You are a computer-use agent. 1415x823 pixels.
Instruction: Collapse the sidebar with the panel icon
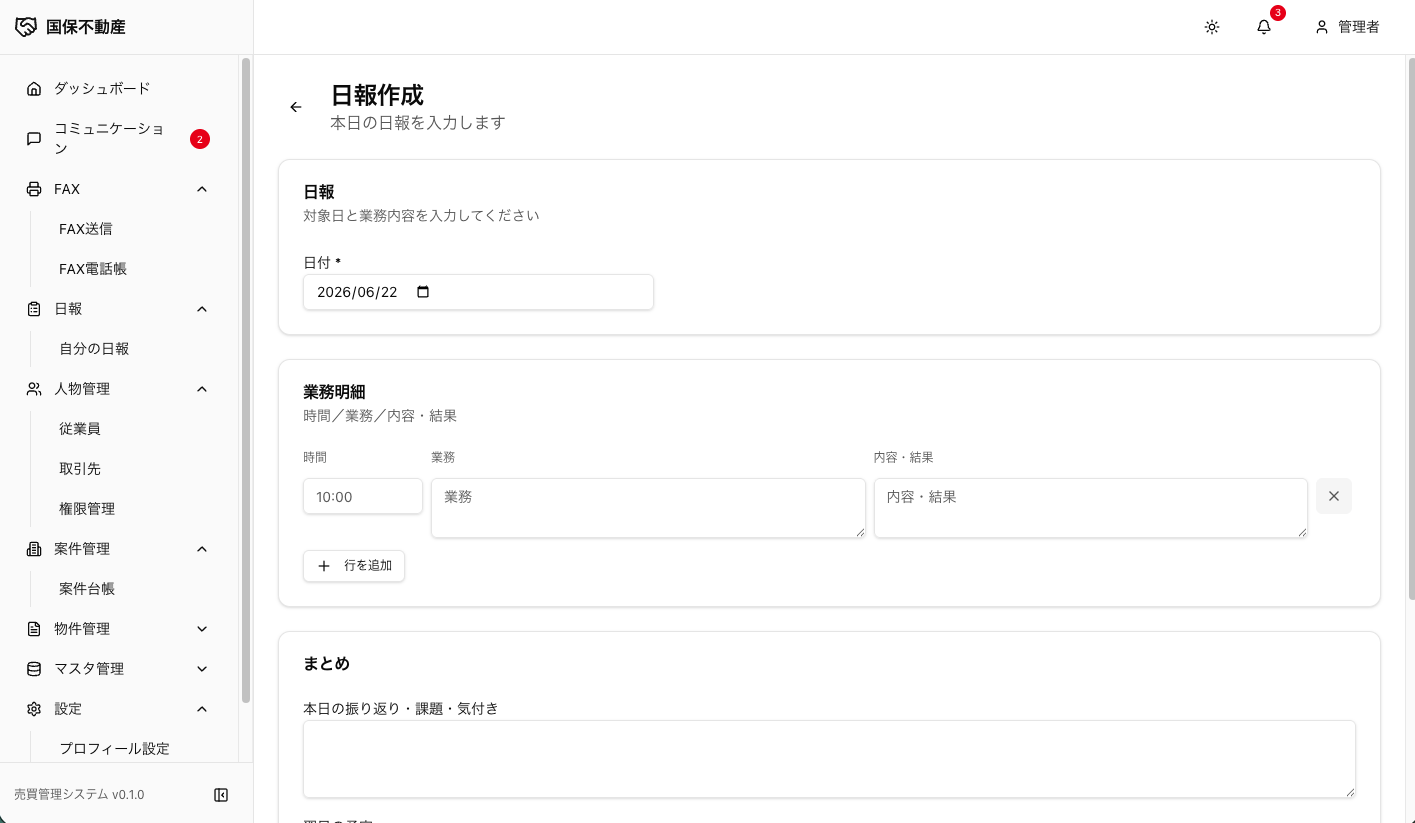click(x=221, y=795)
